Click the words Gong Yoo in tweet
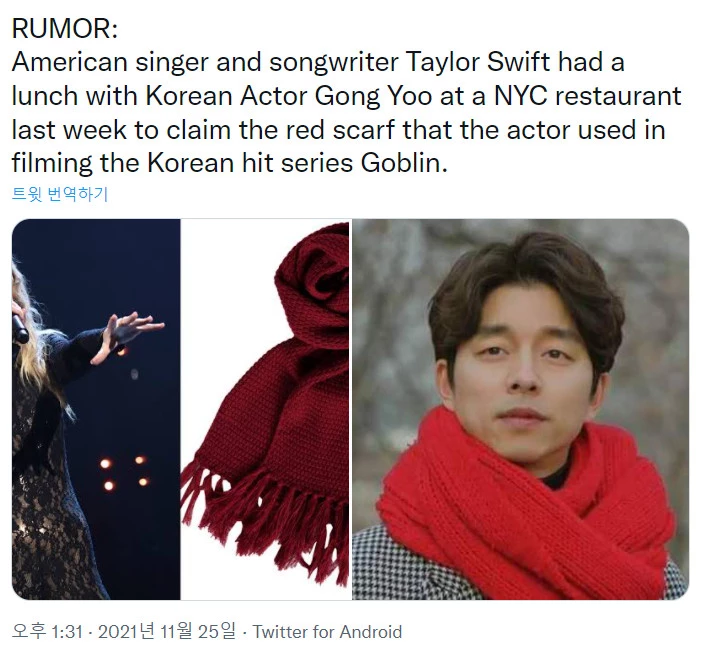The height and width of the screenshot is (651, 704). point(373,96)
